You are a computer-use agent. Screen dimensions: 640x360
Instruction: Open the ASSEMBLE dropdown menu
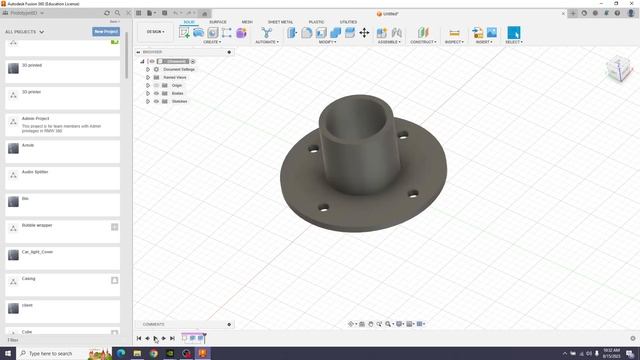389,42
